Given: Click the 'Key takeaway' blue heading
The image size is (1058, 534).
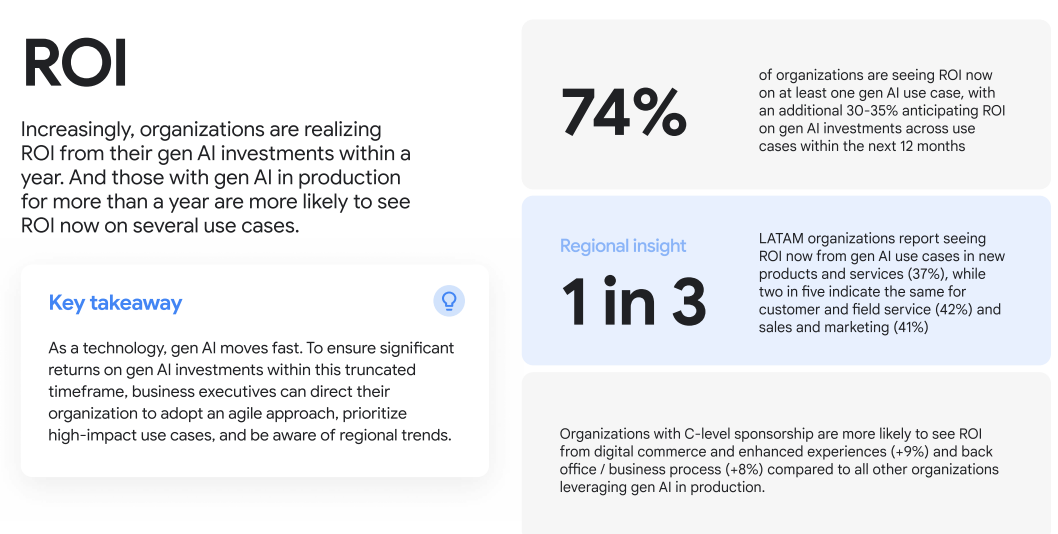Looking at the screenshot, I should click(115, 302).
